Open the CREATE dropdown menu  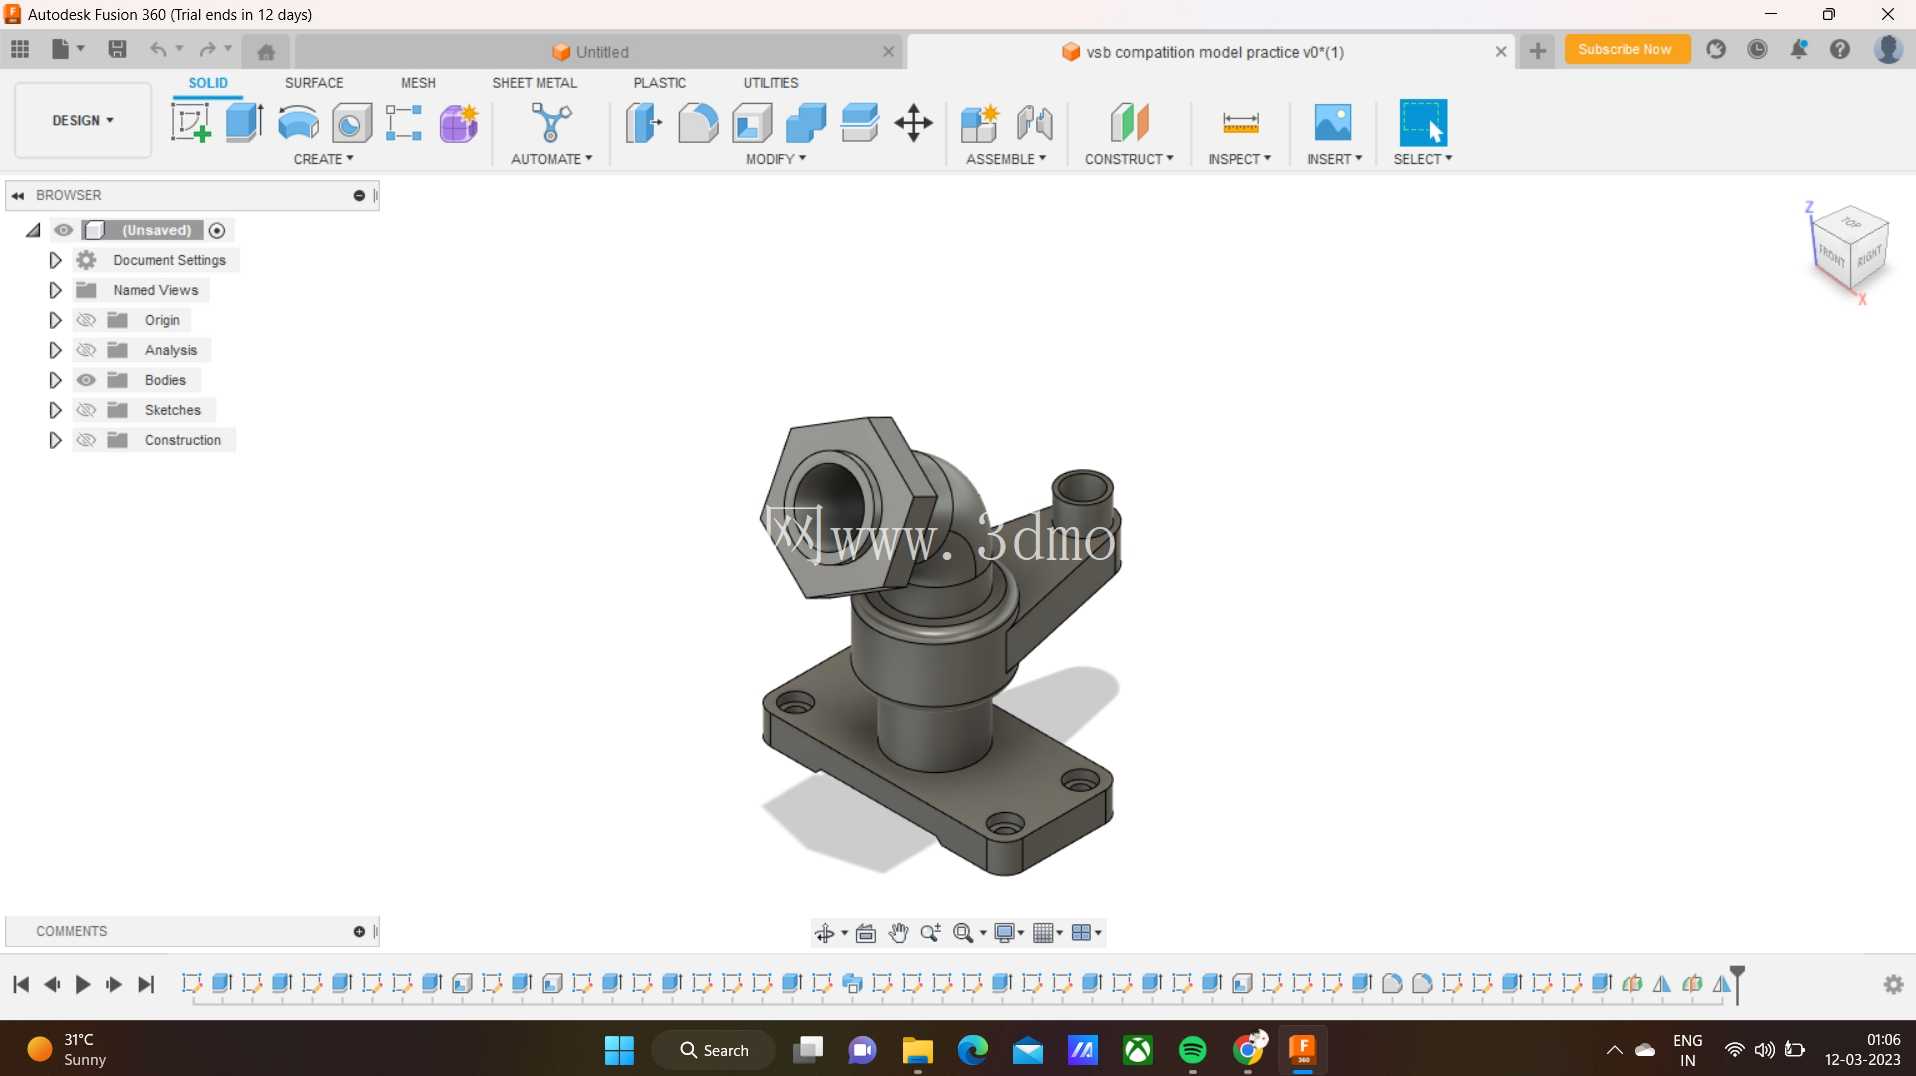[x=323, y=159]
